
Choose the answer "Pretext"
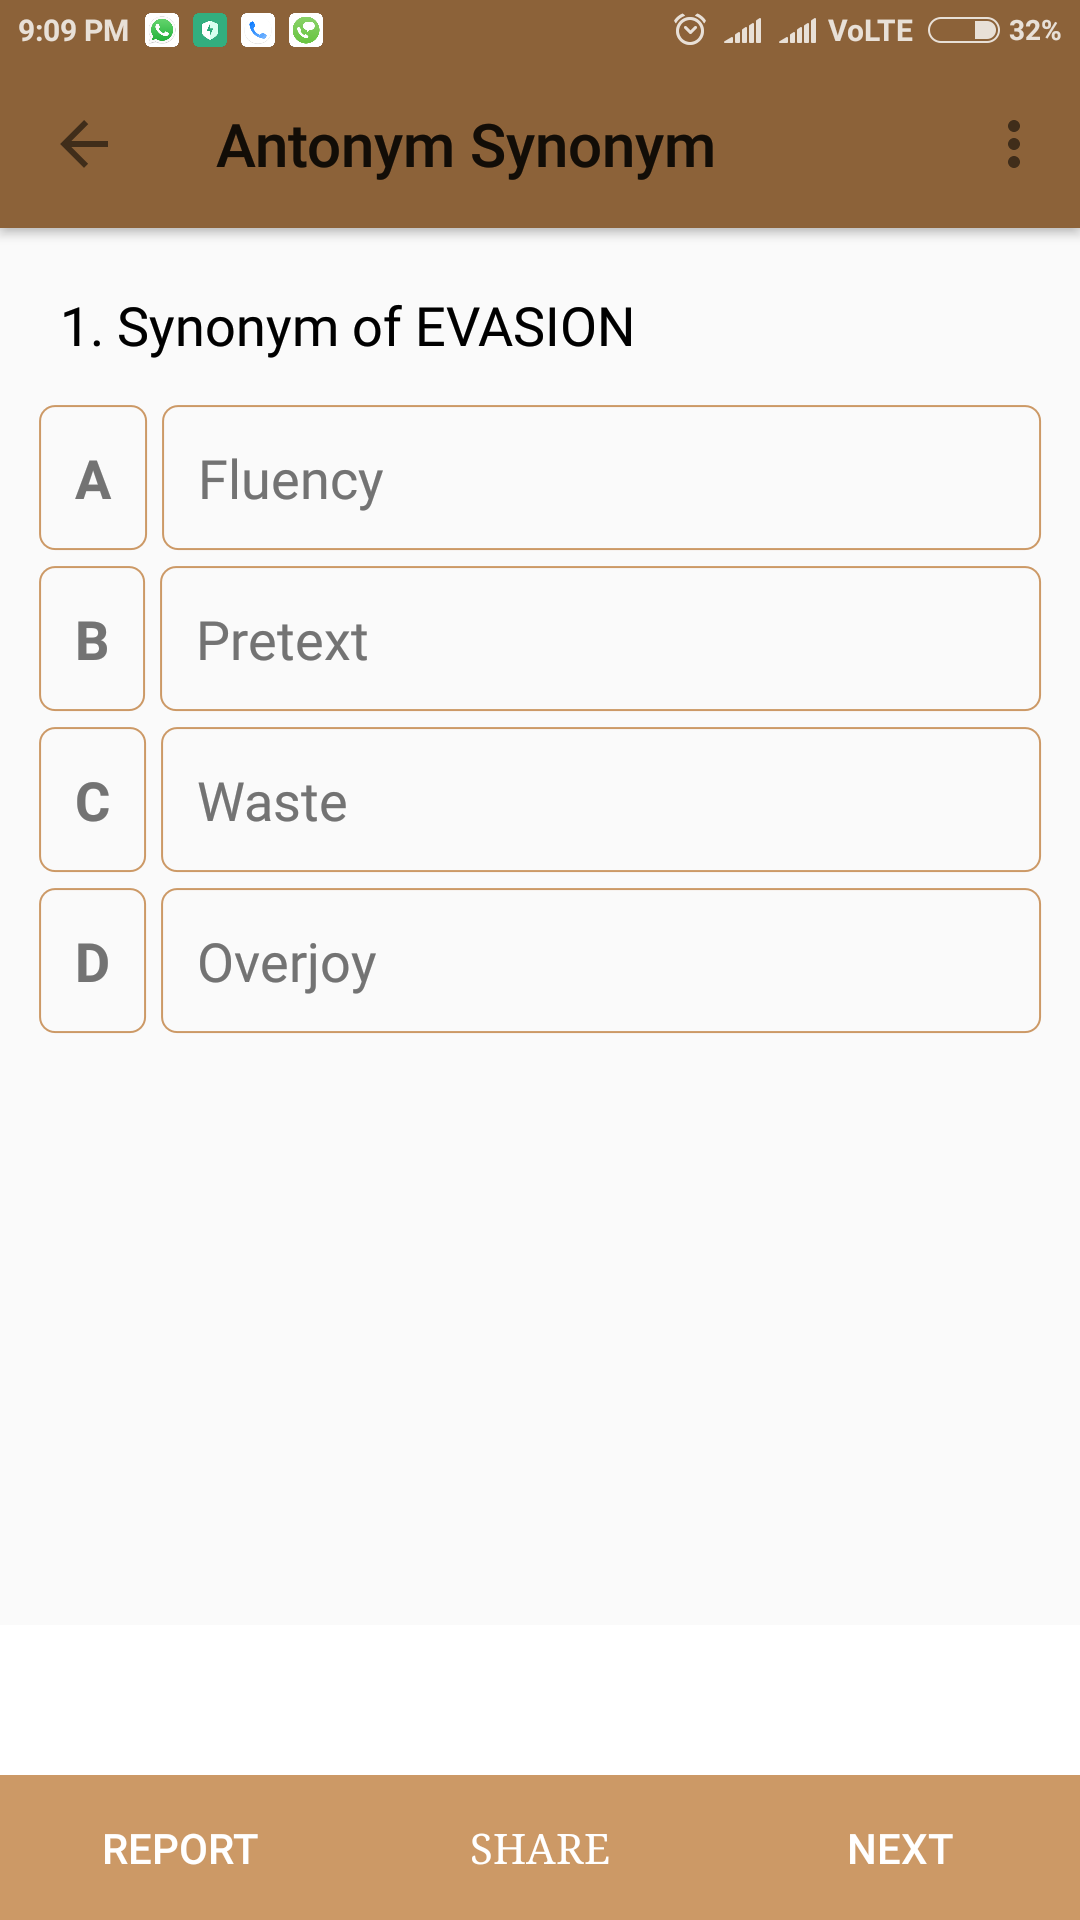click(600, 639)
